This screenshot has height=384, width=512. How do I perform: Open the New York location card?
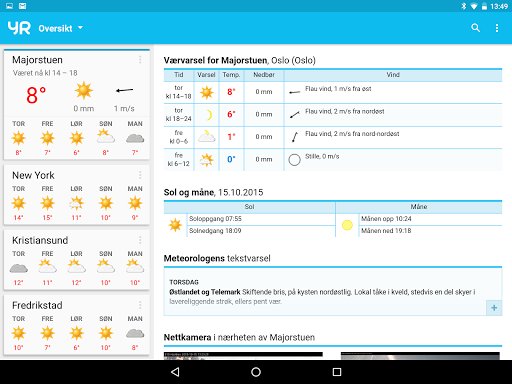tap(77, 195)
